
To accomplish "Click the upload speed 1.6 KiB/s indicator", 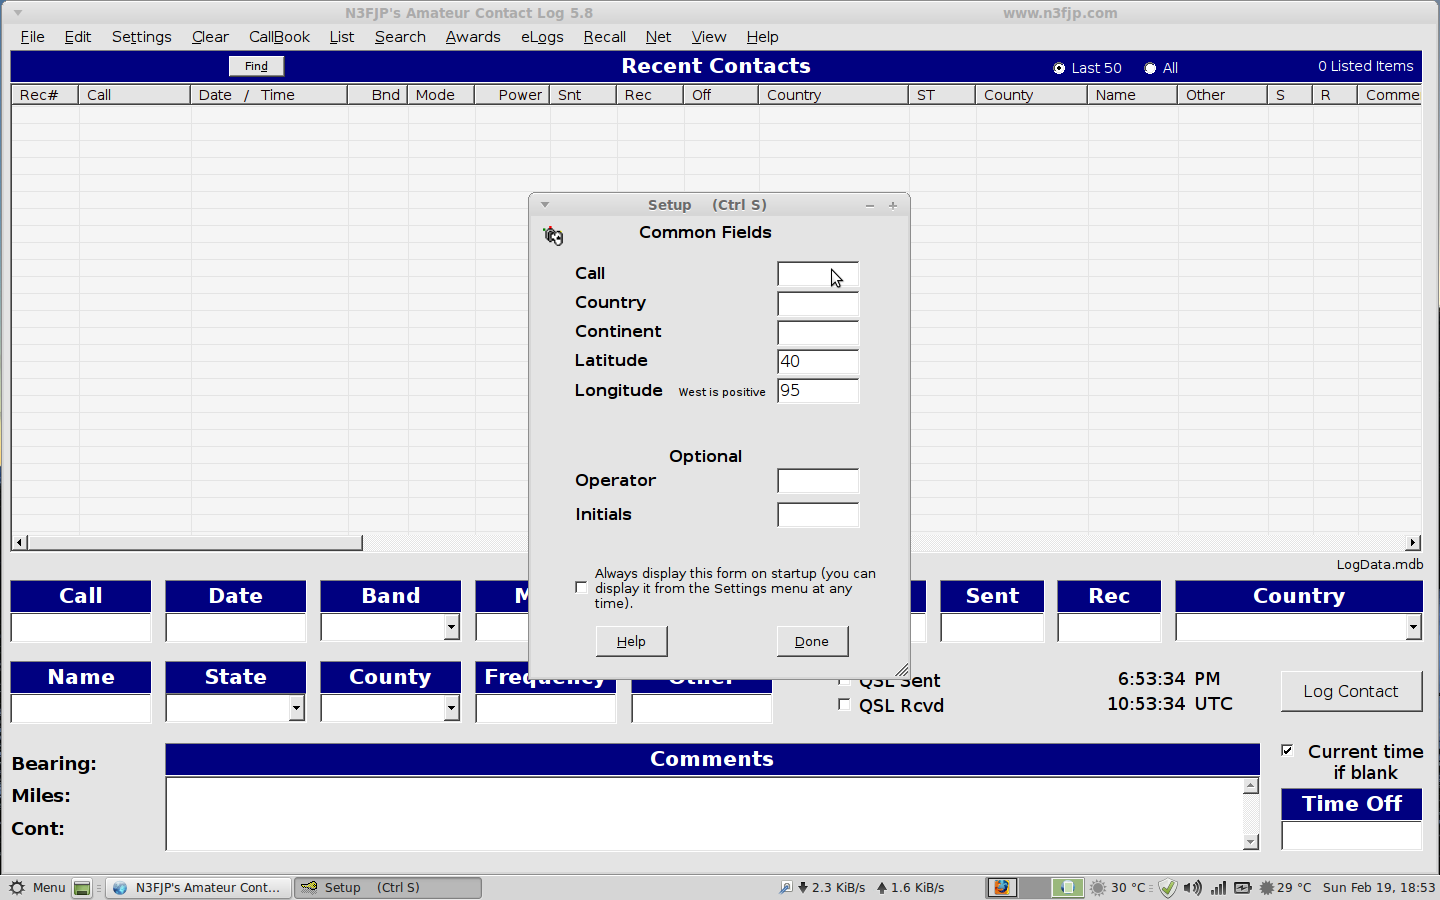I will (x=911, y=887).
